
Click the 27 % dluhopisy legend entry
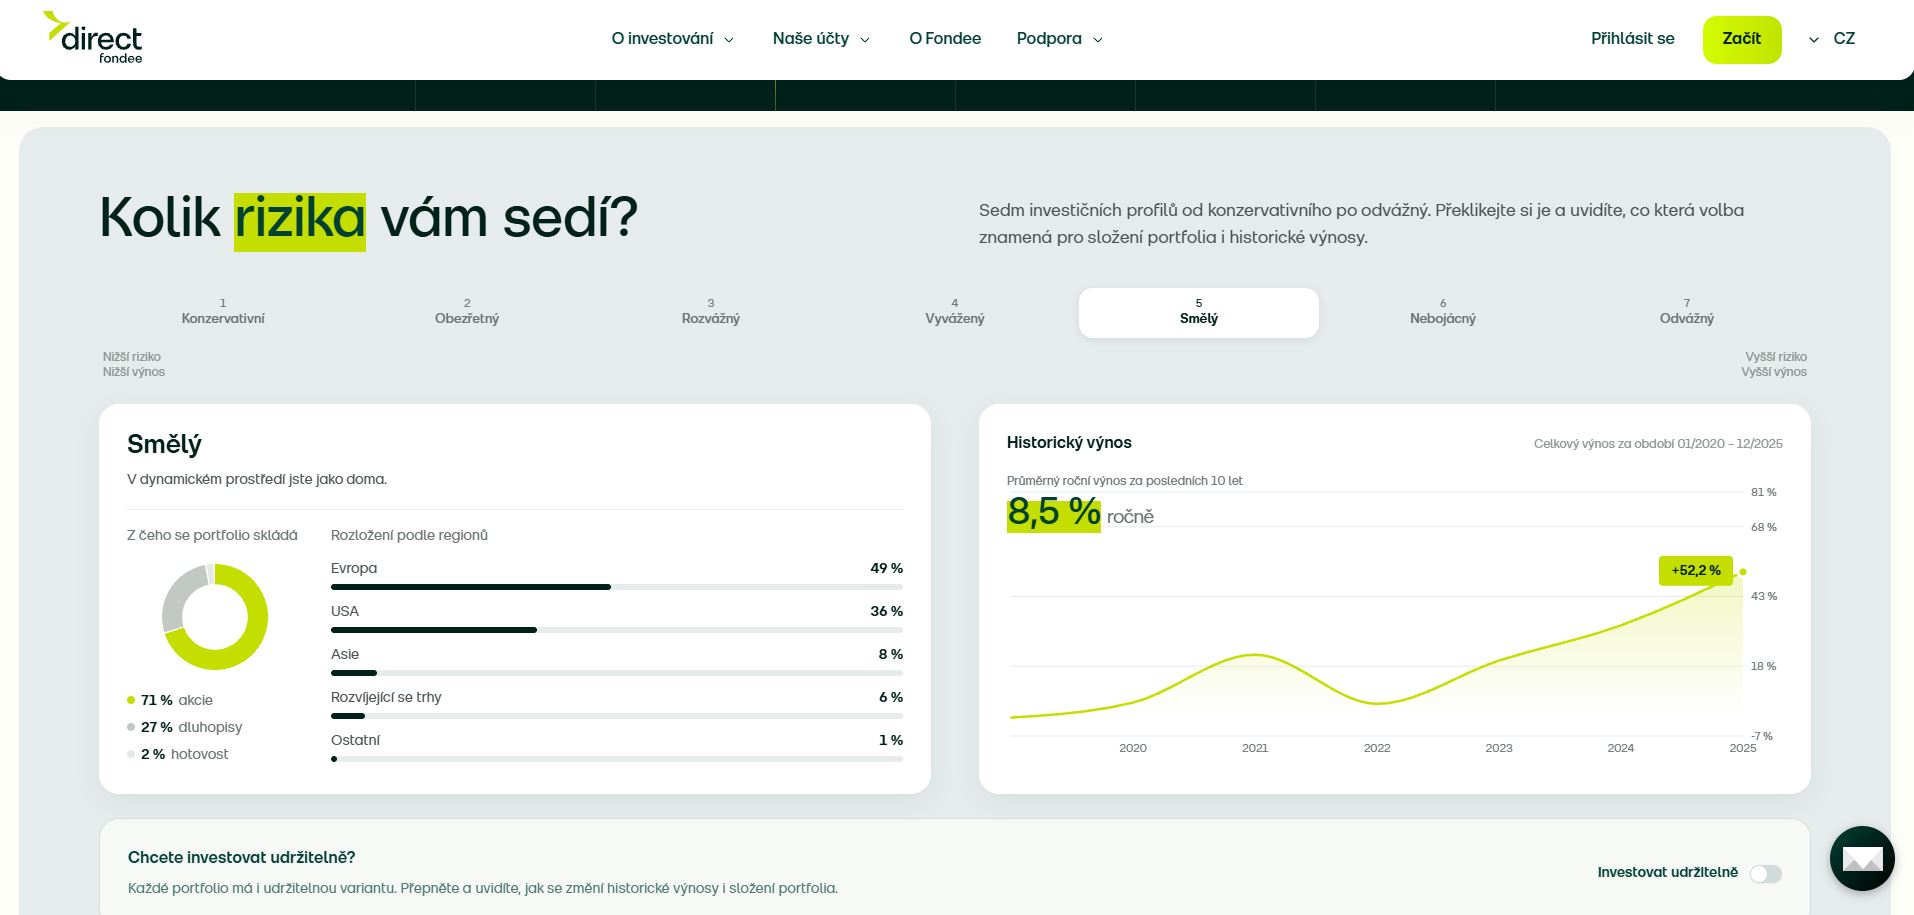(x=185, y=727)
